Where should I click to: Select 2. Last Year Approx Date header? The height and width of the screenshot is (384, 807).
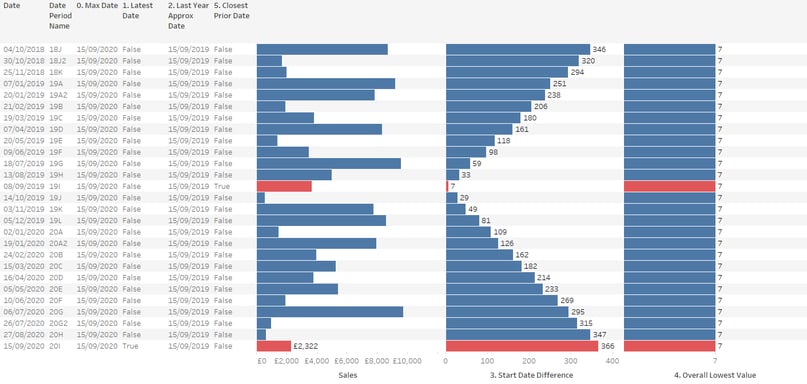(188, 15)
